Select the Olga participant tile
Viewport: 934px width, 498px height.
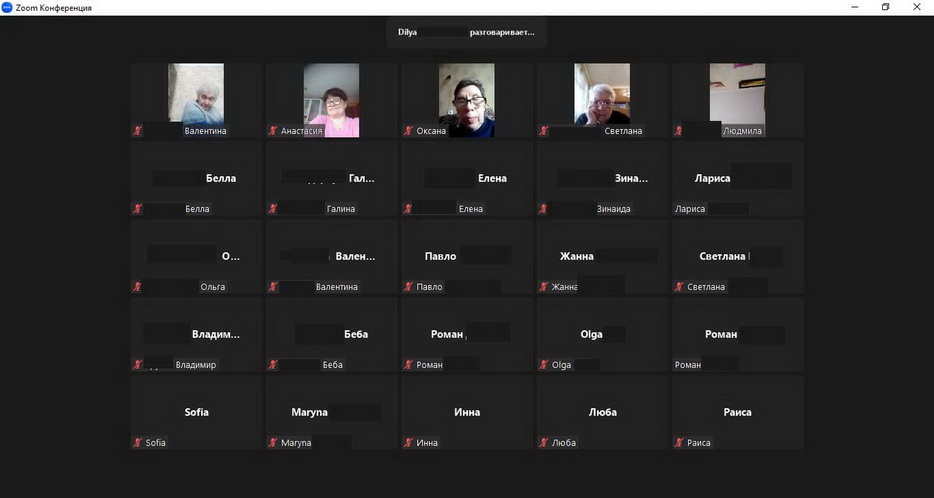click(601, 335)
